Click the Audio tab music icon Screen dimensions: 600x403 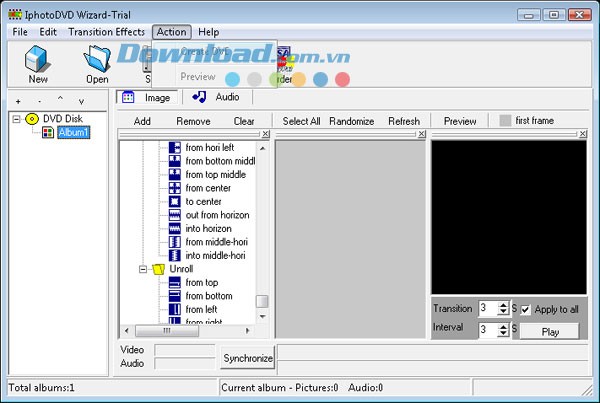(199, 97)
